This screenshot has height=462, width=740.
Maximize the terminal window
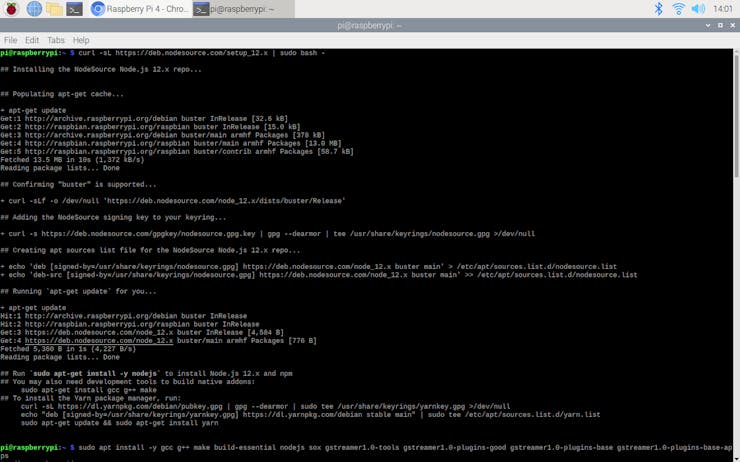tap(720, 25)
